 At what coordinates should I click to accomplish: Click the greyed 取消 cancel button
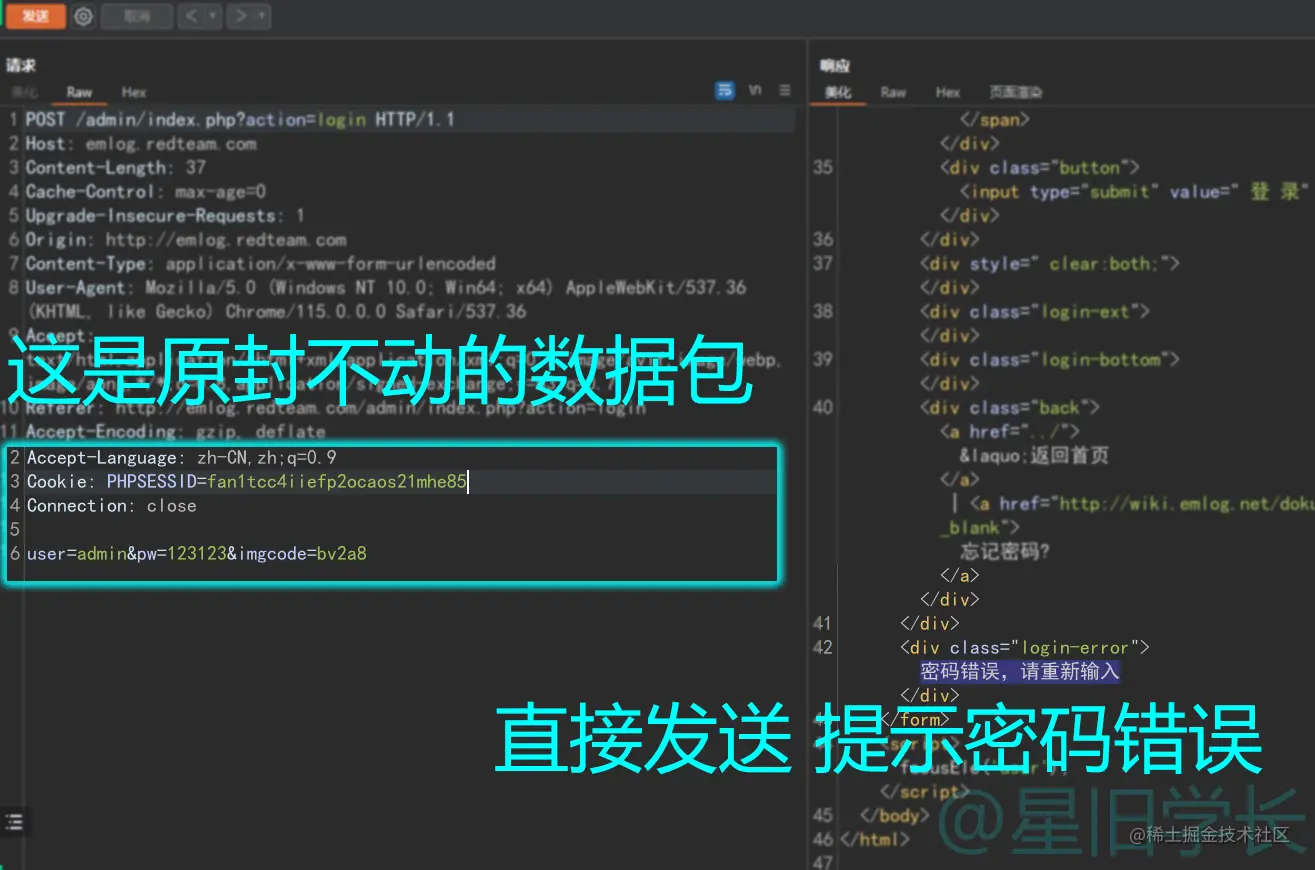[137, 16]
